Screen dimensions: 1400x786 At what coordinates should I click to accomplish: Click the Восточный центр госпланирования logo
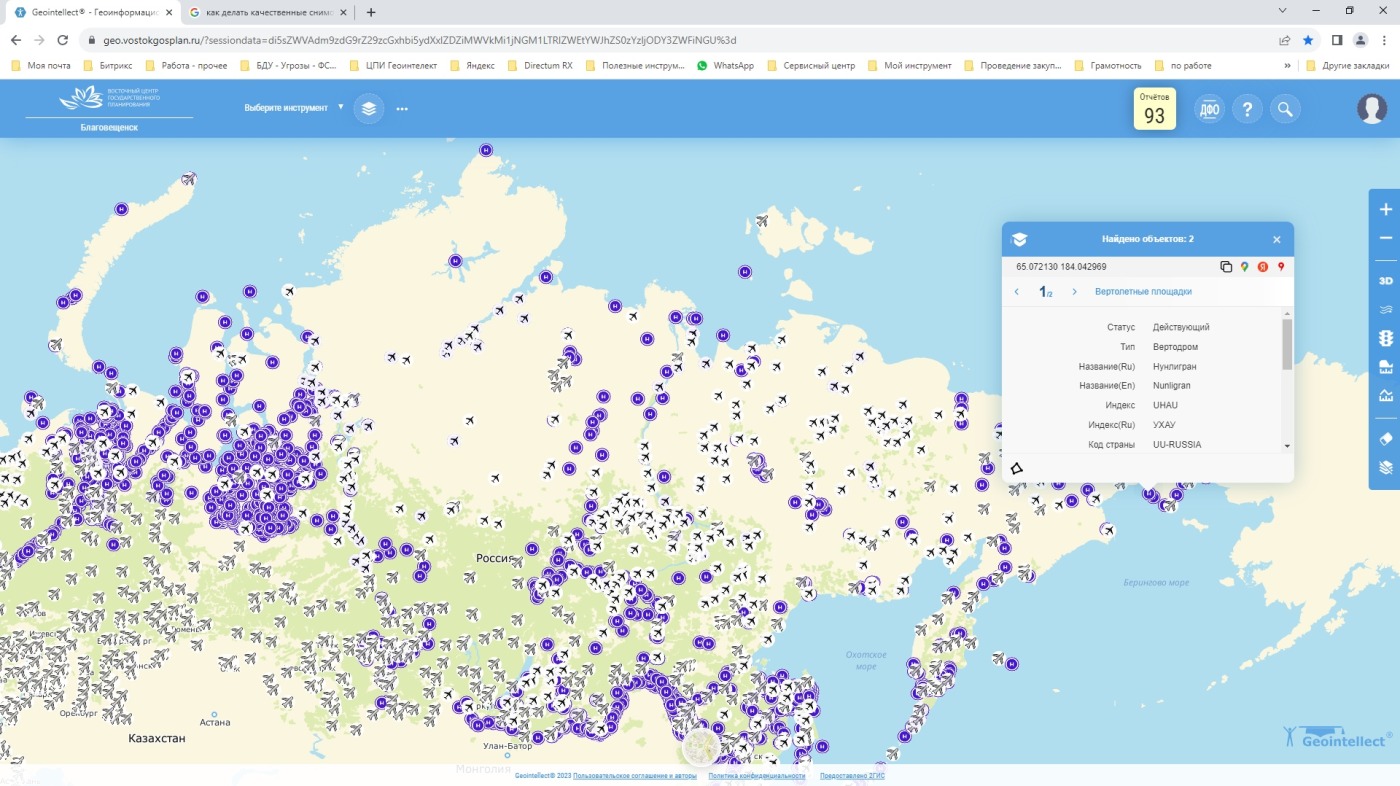pyautogui.click(x=109, y=99)
